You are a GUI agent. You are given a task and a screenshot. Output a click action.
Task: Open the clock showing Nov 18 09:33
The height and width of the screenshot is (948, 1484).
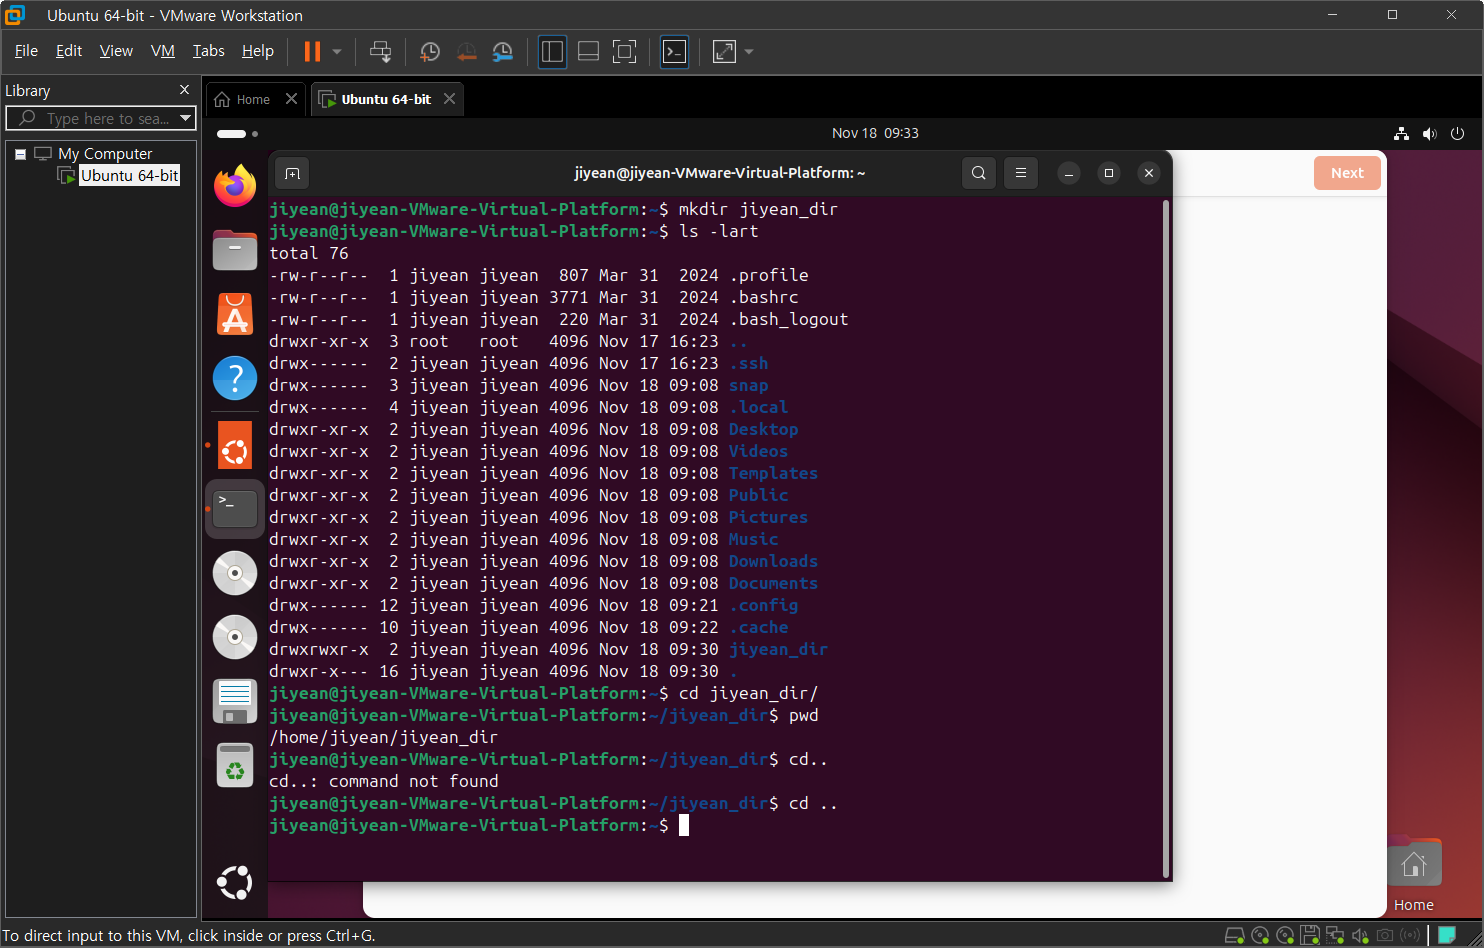coord(875,133)
